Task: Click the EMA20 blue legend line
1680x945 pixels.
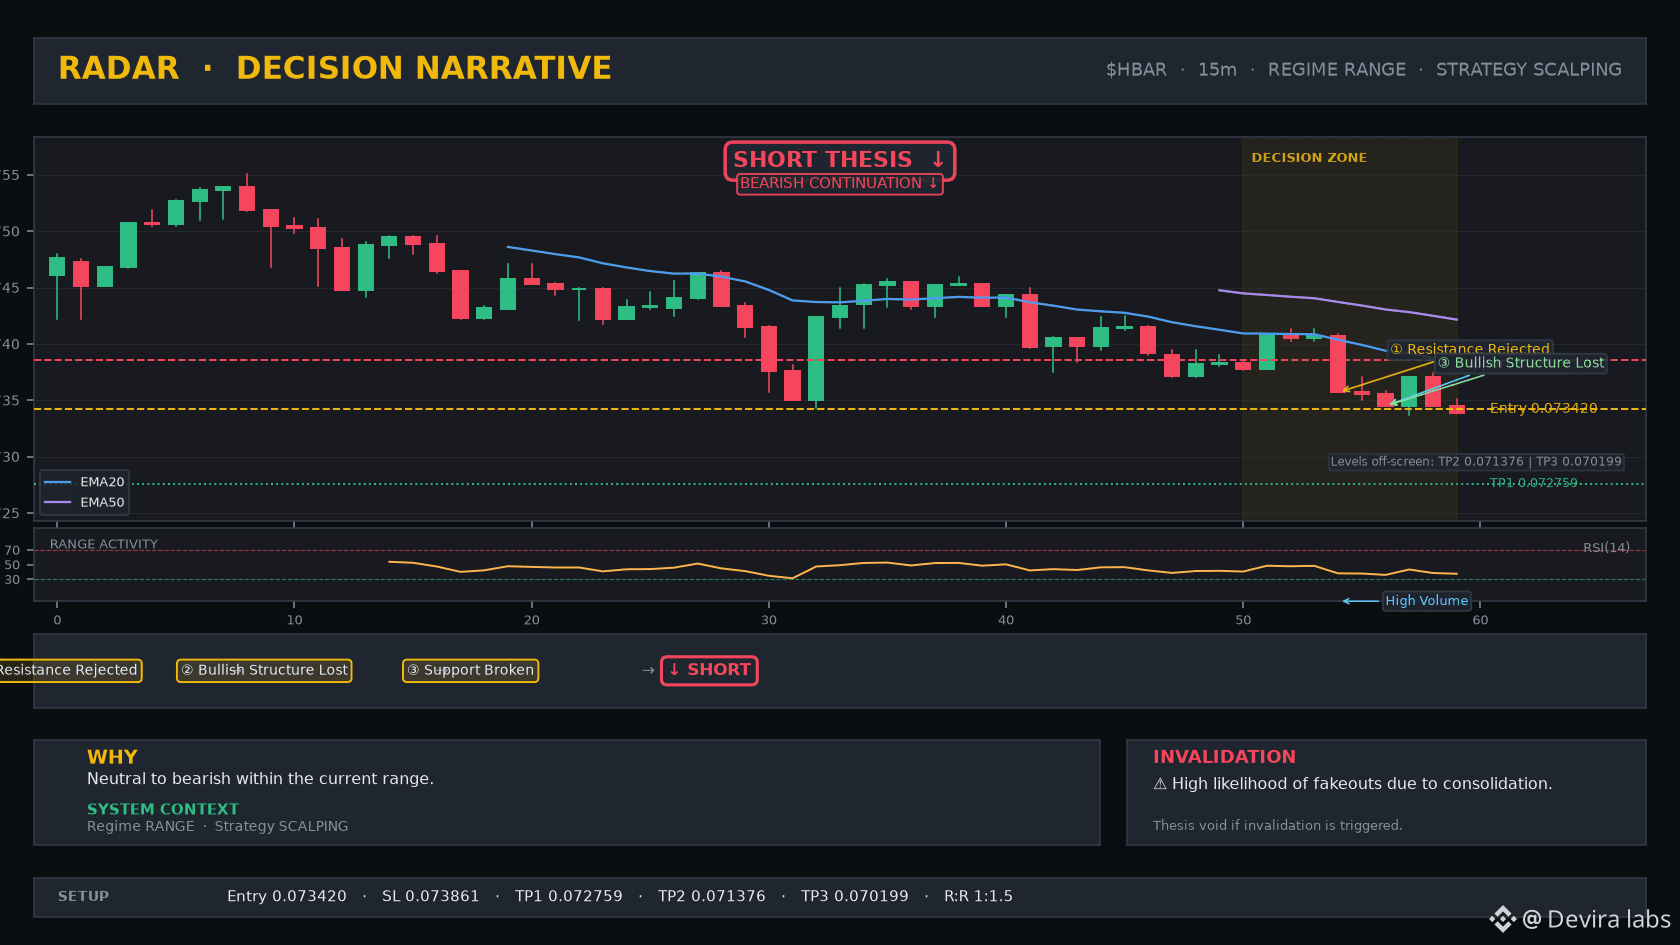Action: (58, 482)
